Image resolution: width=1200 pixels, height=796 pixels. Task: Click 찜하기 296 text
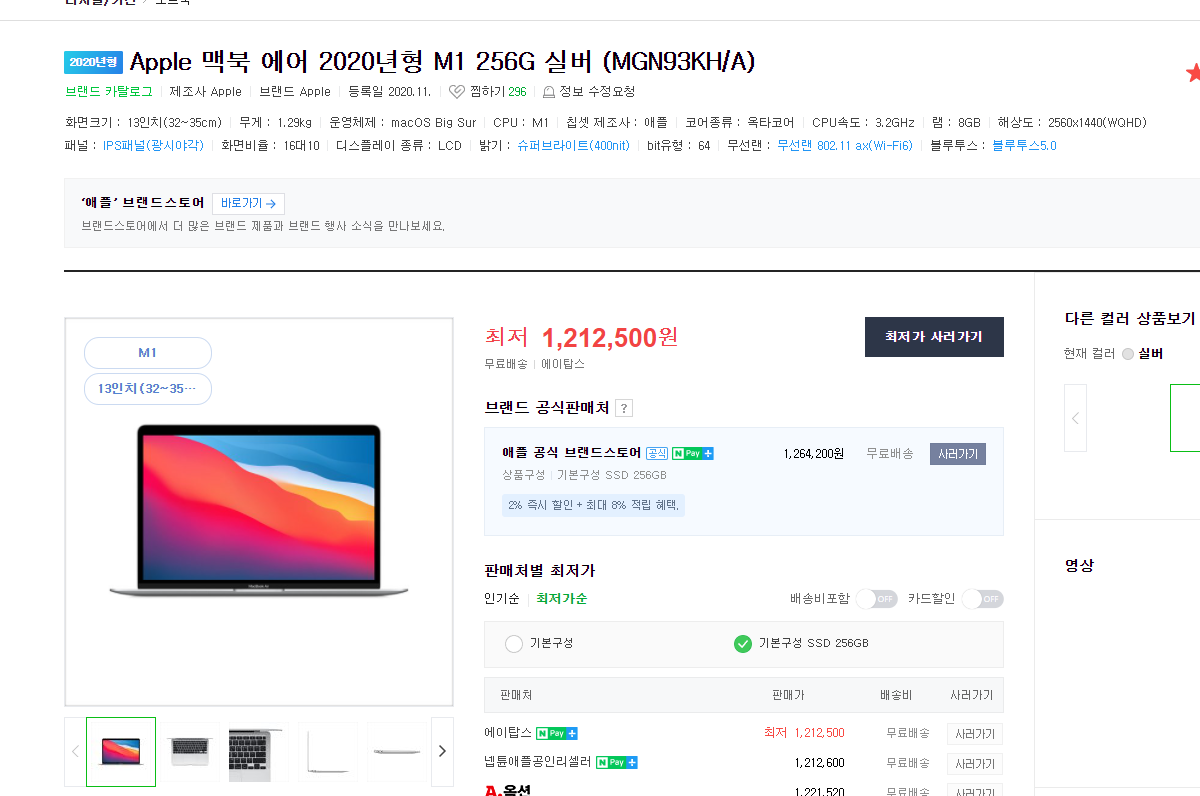pyautogui.click(x=497, y=92)
